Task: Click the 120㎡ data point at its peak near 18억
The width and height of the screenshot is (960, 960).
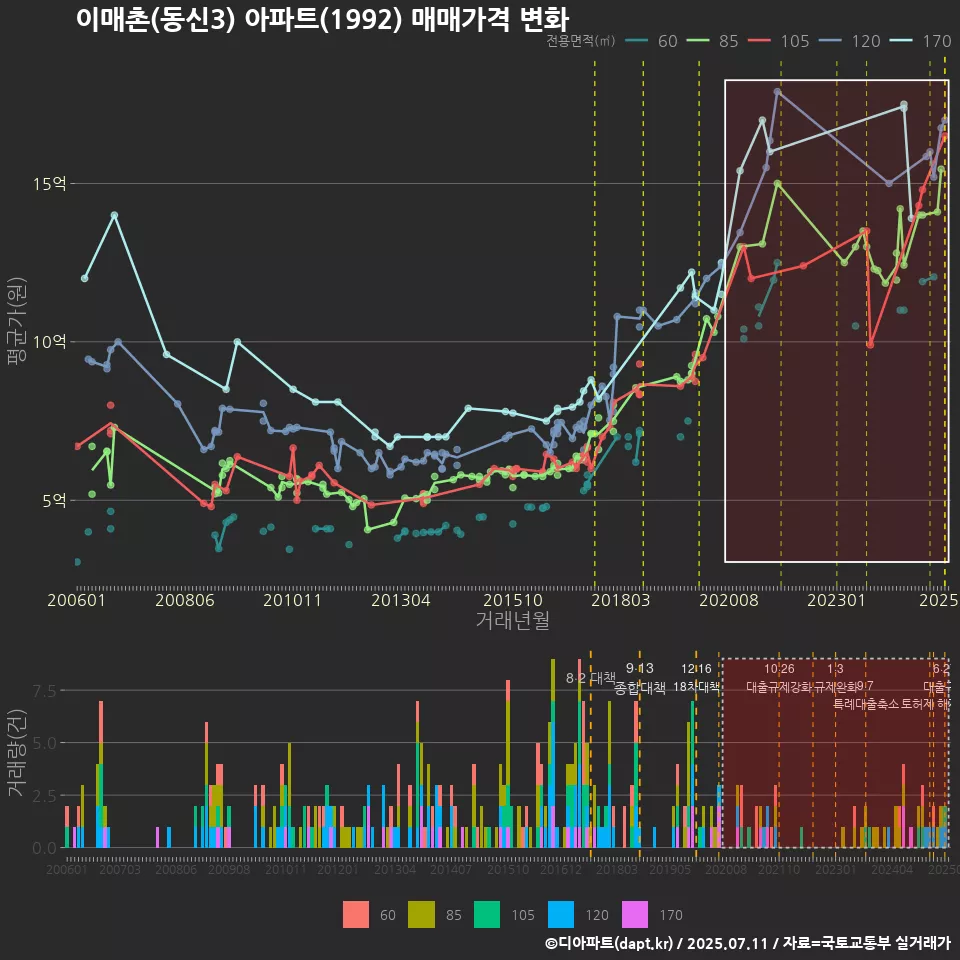Action: coord(777,92)
